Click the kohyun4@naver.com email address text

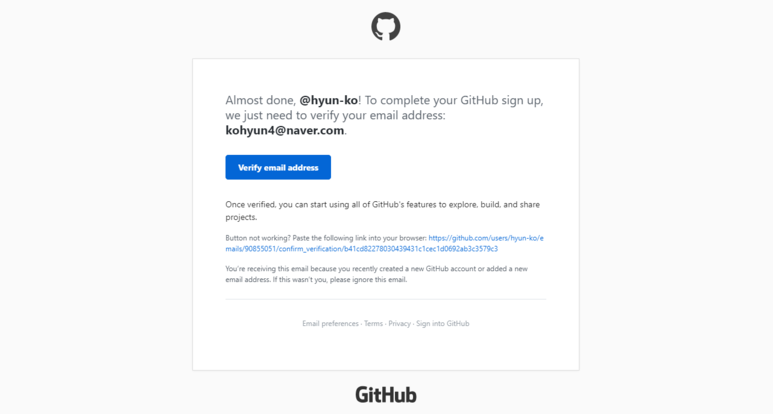284,131
